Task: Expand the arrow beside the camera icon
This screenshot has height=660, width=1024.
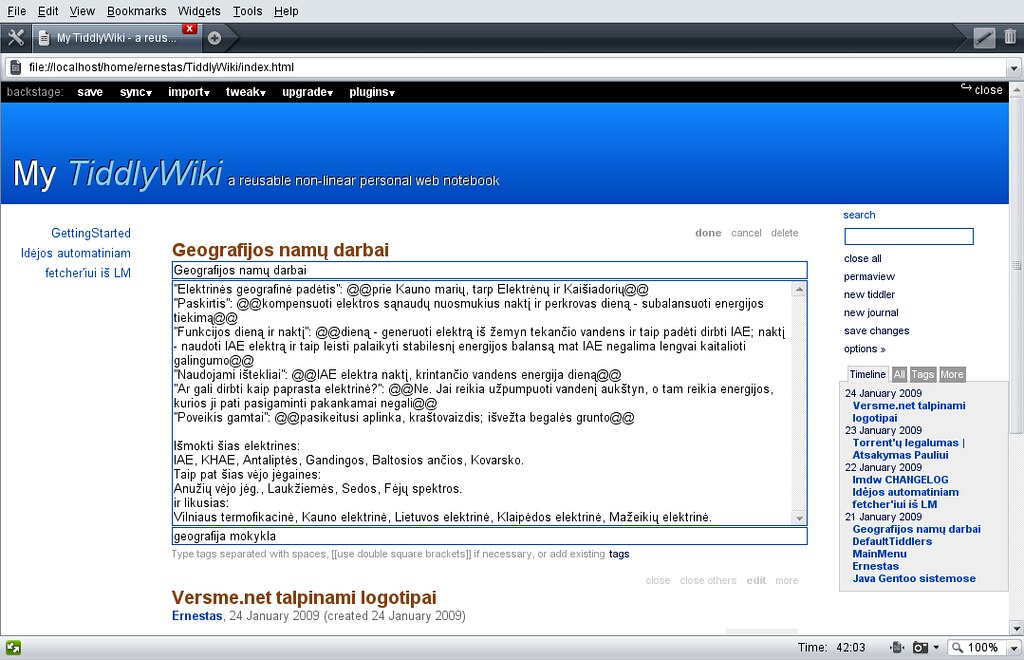Action: point(936,648)
